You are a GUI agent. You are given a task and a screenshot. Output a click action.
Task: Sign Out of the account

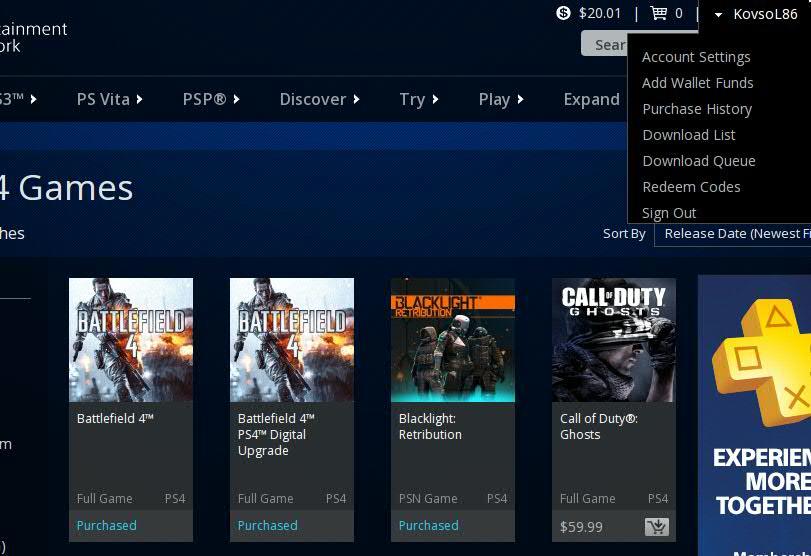(669, 213)
